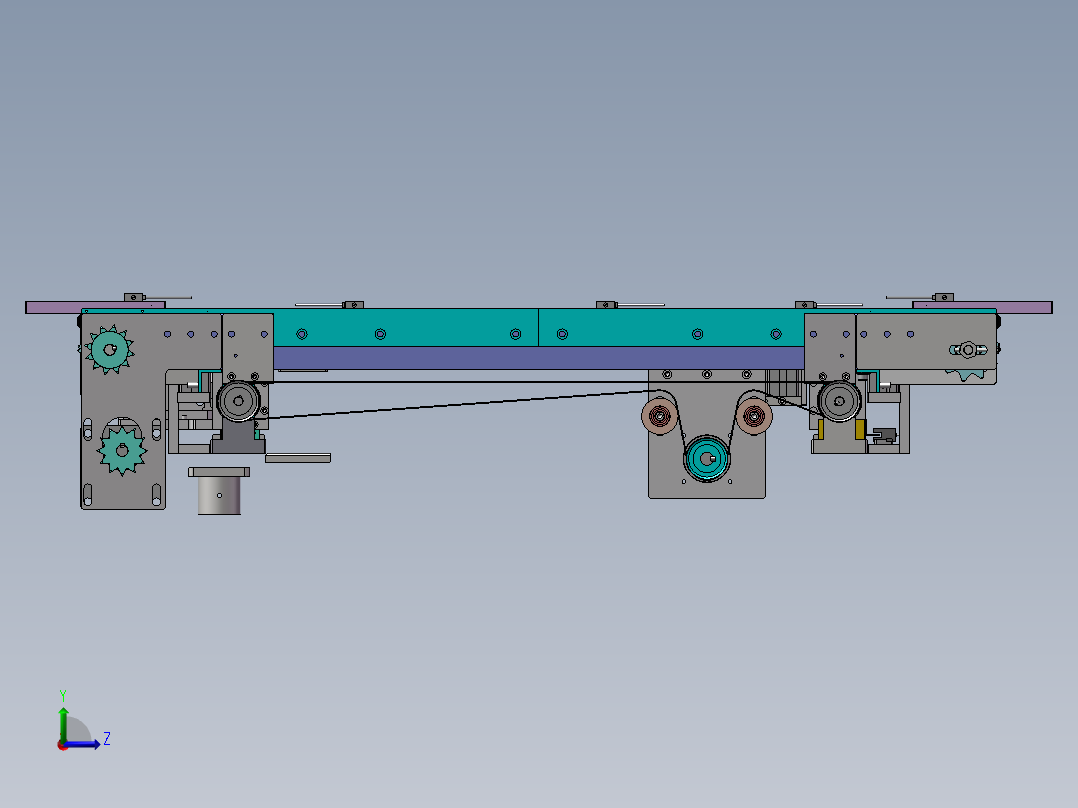The height and width of the screenshot is (808, 1078).
Task: Click the teal drive pulley below the idlers
Action: pyautogui.click(x=707, y=459)
